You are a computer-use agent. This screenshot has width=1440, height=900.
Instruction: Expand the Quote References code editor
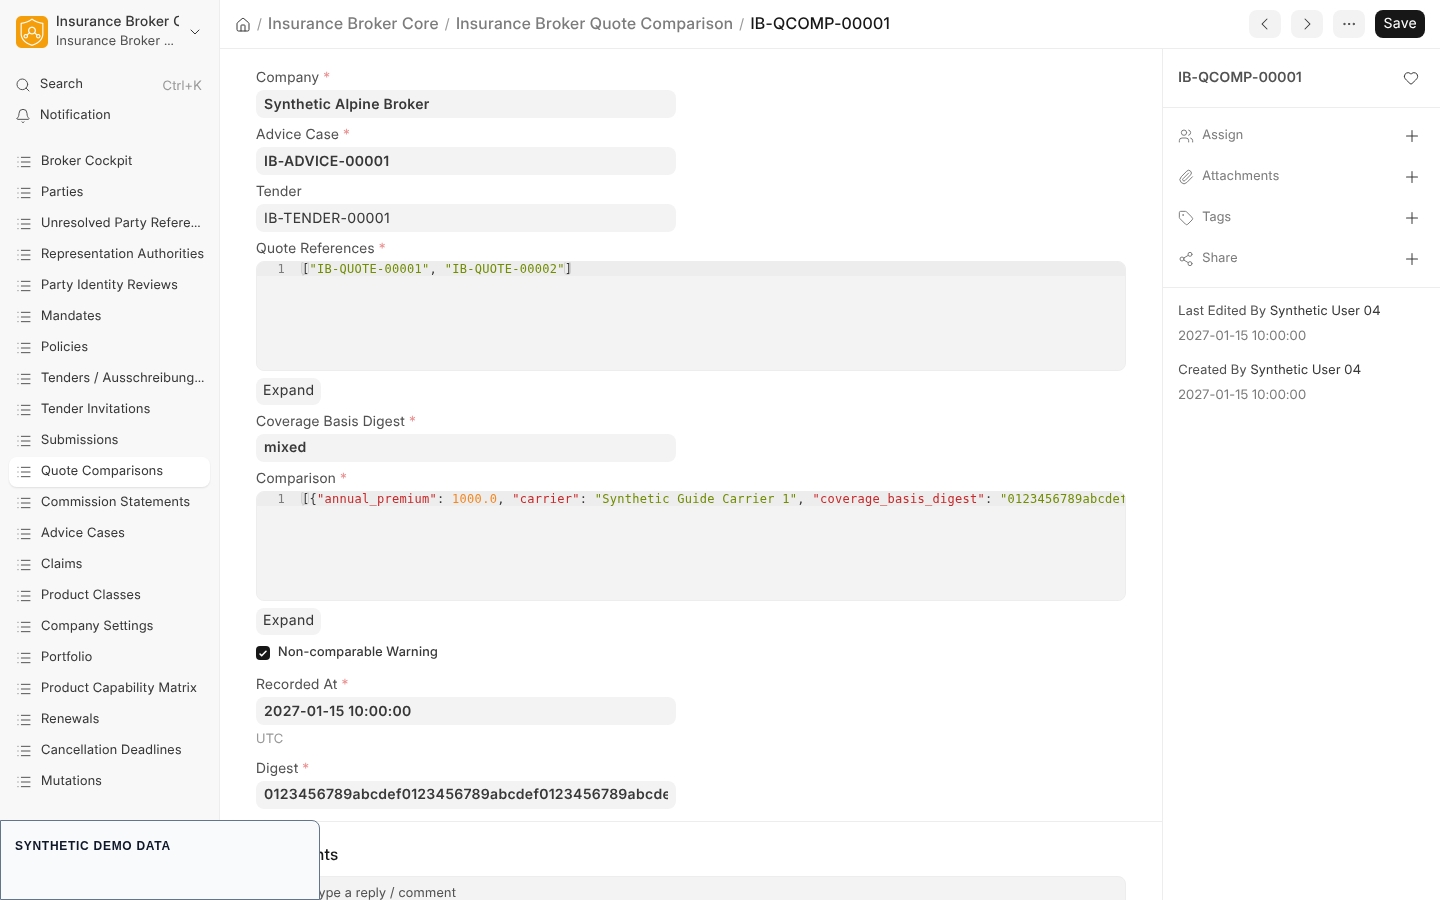(288, 391)
